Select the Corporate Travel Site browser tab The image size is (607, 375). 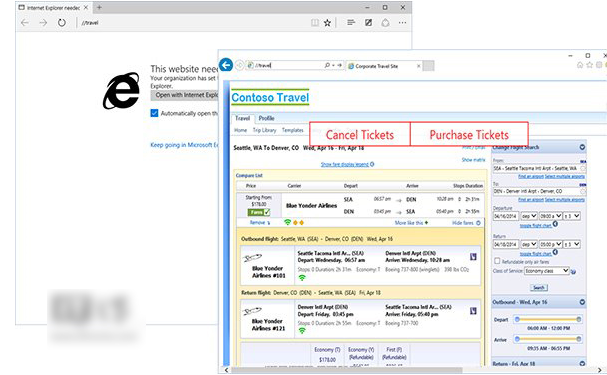point(384,66)
